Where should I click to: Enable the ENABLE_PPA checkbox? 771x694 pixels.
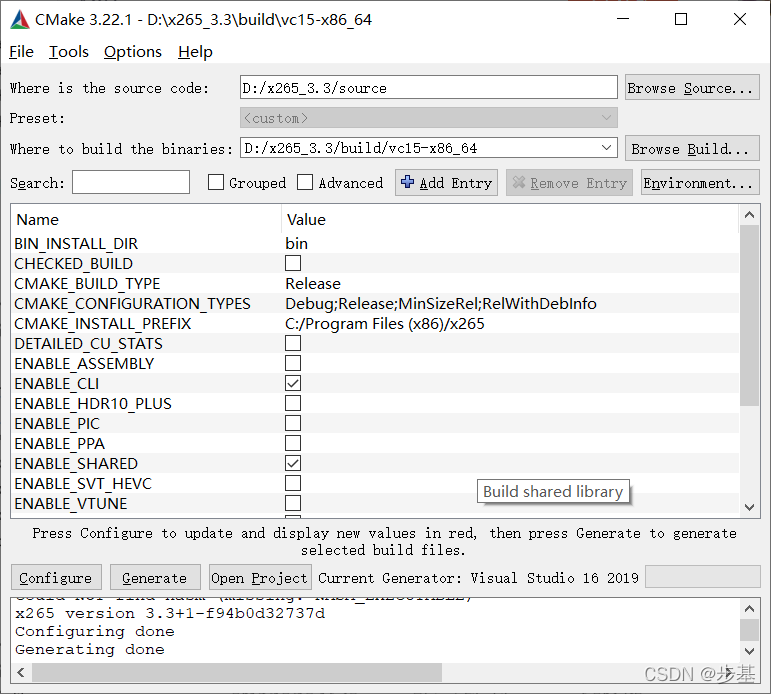click(x=293, y=443)
